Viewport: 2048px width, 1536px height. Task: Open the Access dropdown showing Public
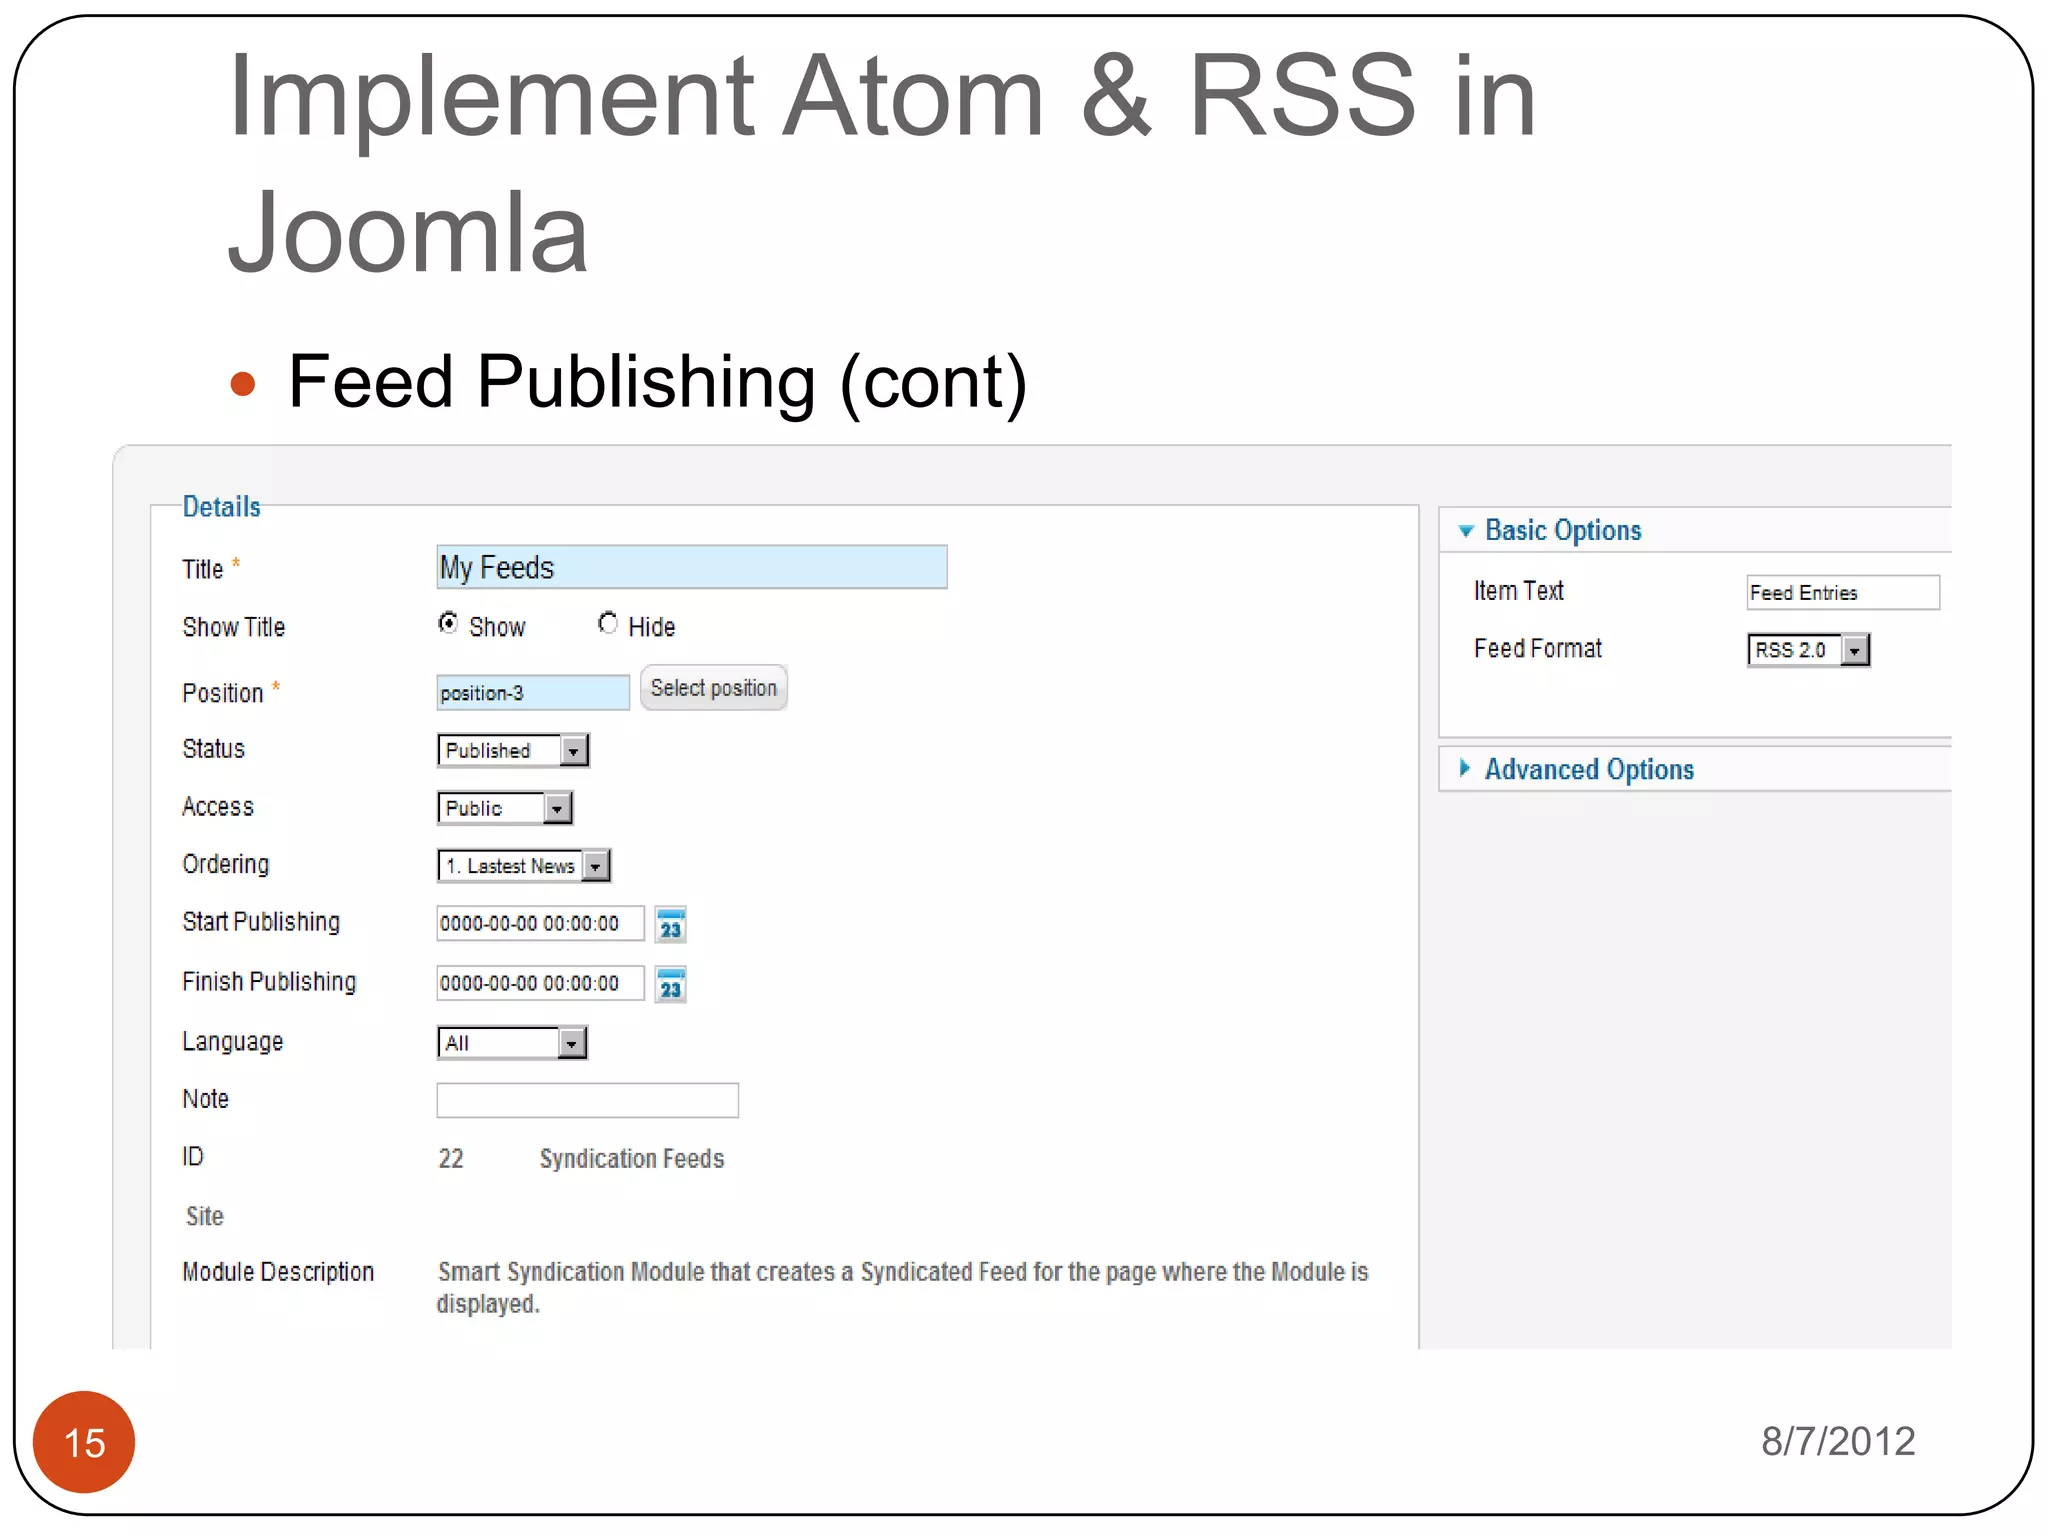(x=504, y=808)
